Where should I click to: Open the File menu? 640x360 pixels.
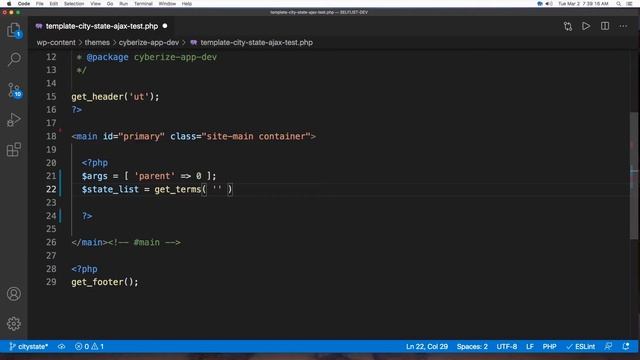40,4
